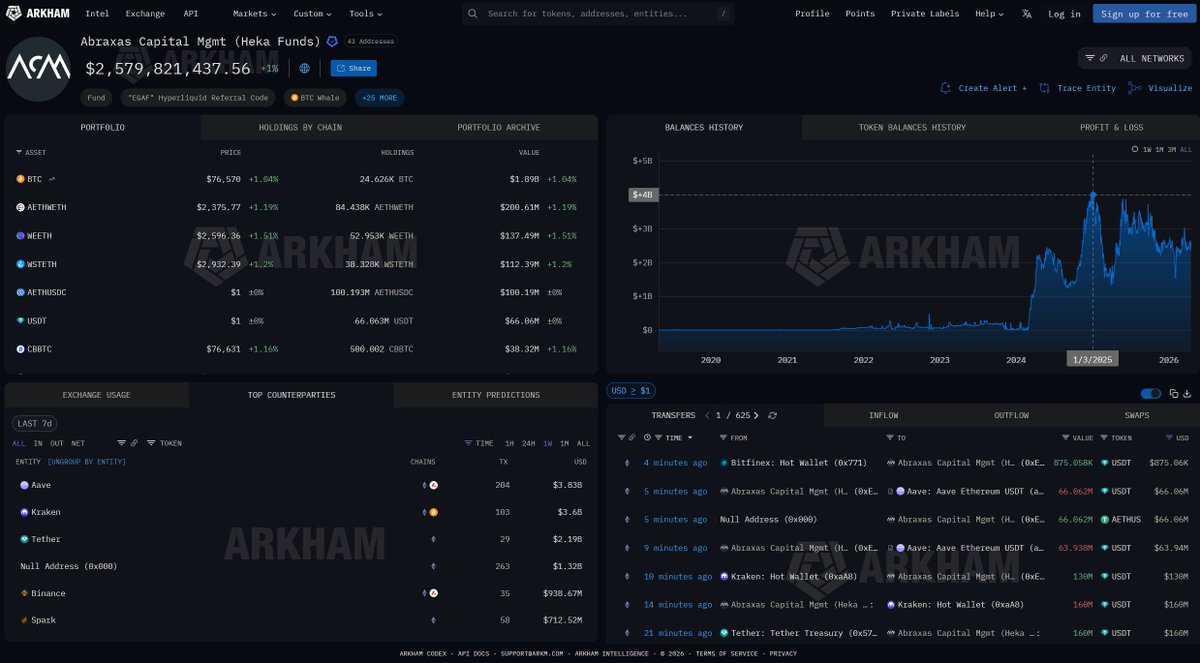Open the Markets dropdown menu
Screen dimensions: 1200x663
point(254,14)
